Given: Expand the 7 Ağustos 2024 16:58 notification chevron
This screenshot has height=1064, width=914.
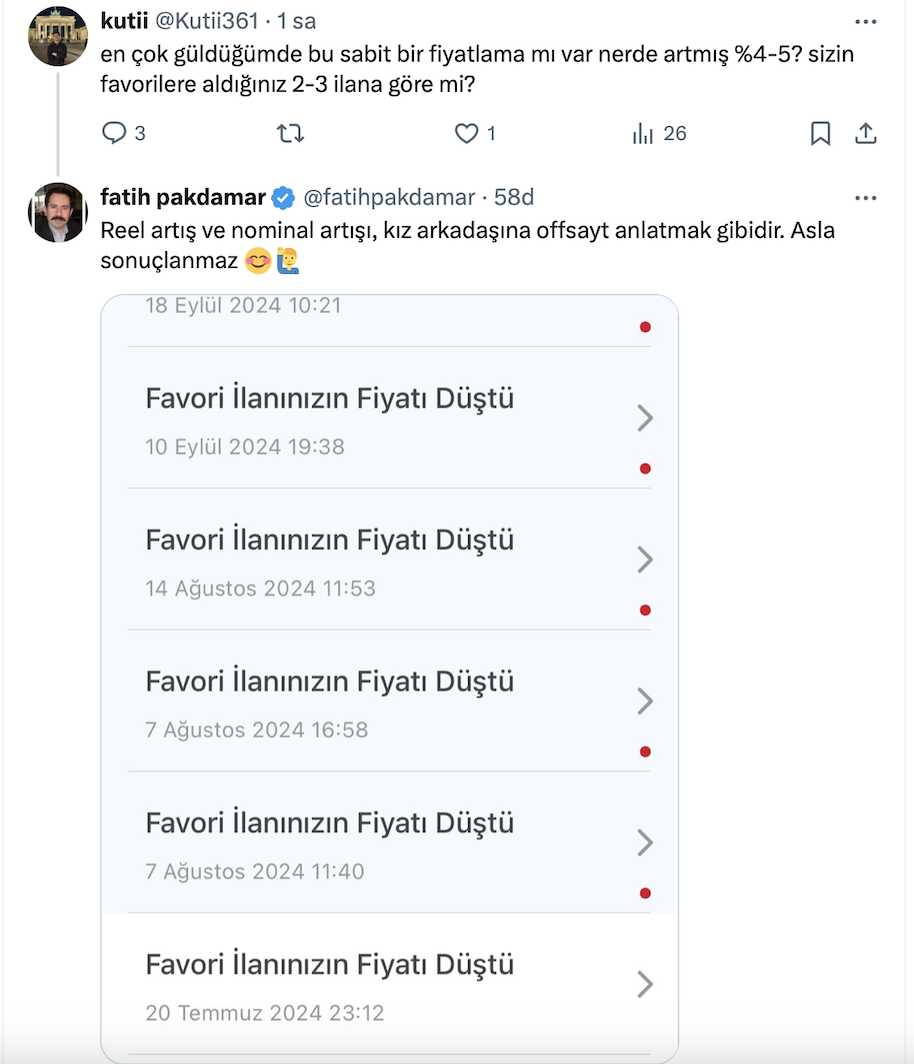Looking at the screenshot, I should click(x=645, y=701).
